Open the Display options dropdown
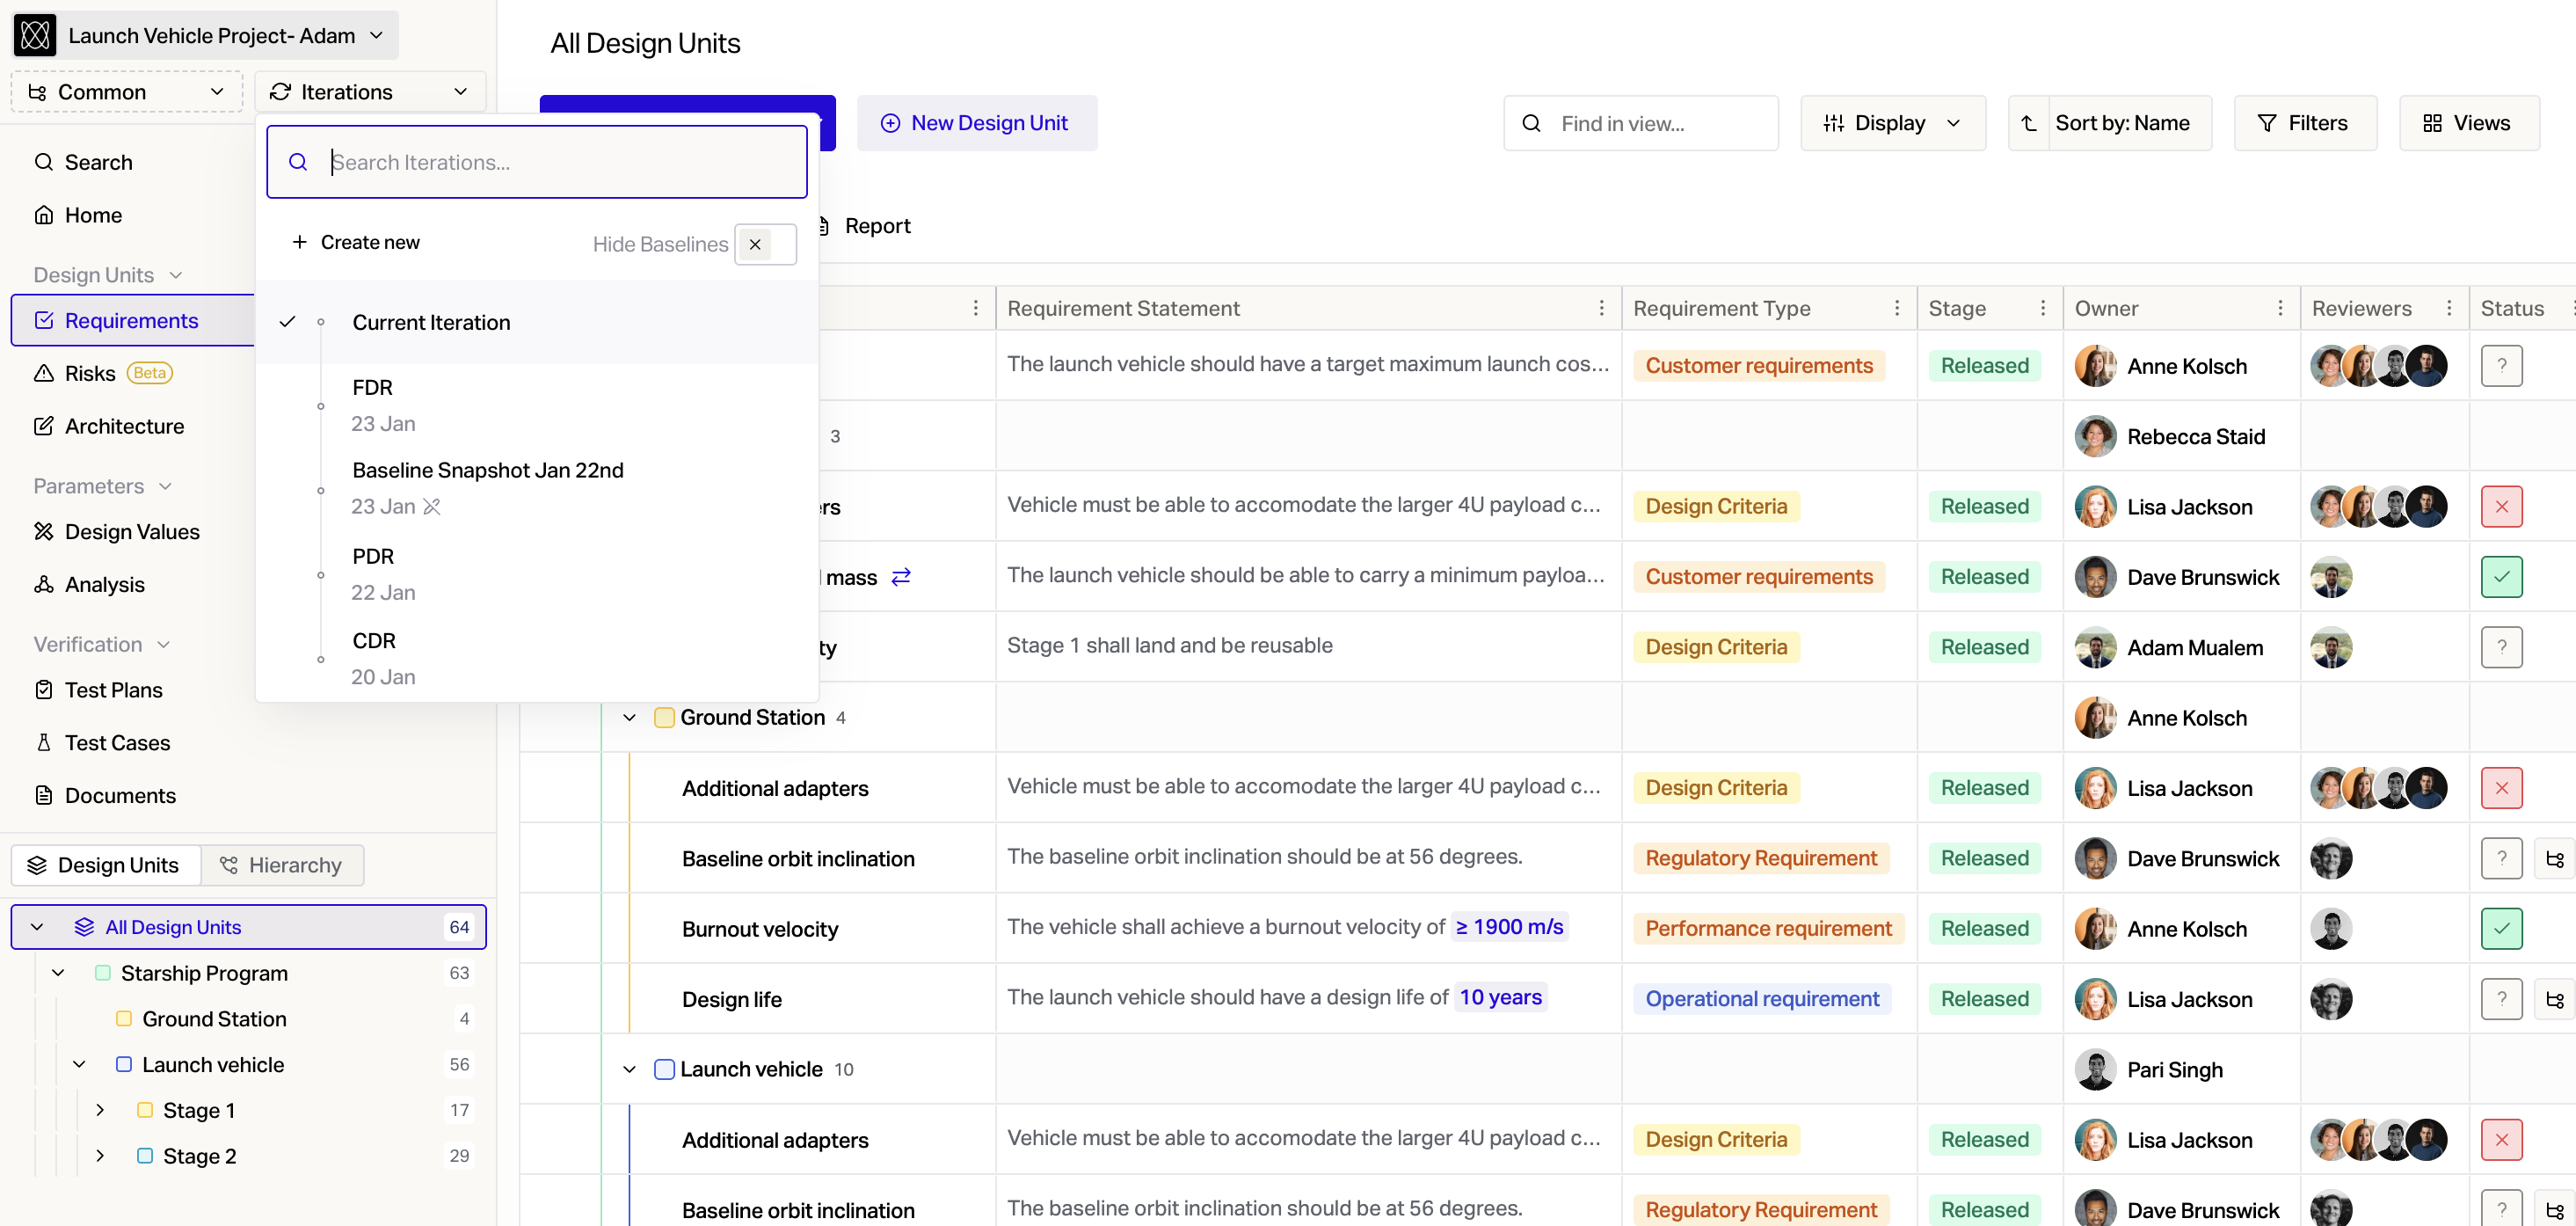The image size is (2576, 1226). click(x=1893, y=123)
